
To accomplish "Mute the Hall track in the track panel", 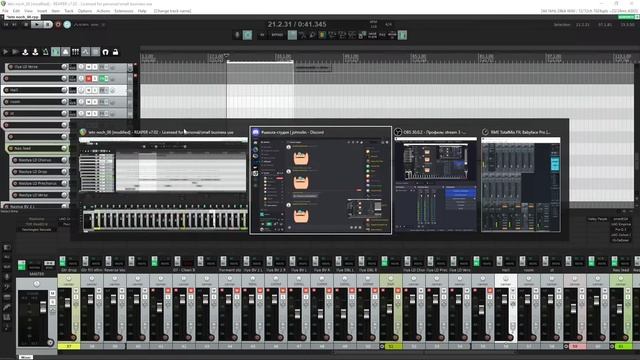I will tap(89, 90).
